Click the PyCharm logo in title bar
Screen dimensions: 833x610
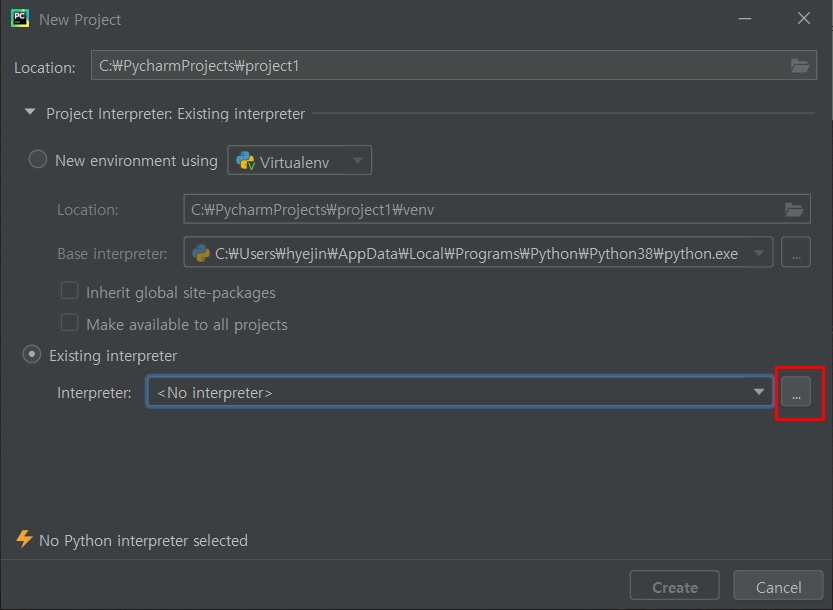pos(20,19)
